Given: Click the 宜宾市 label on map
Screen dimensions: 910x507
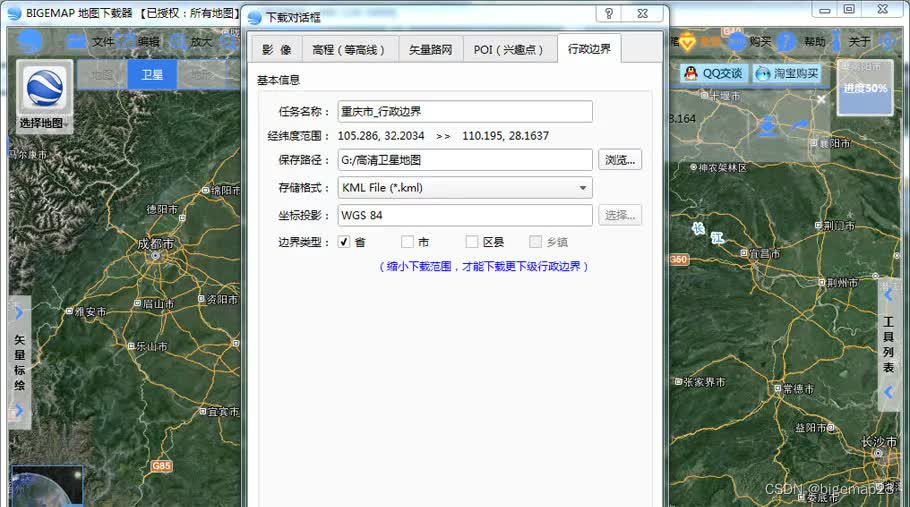Looking at the screenshot, I should [223, 412].
